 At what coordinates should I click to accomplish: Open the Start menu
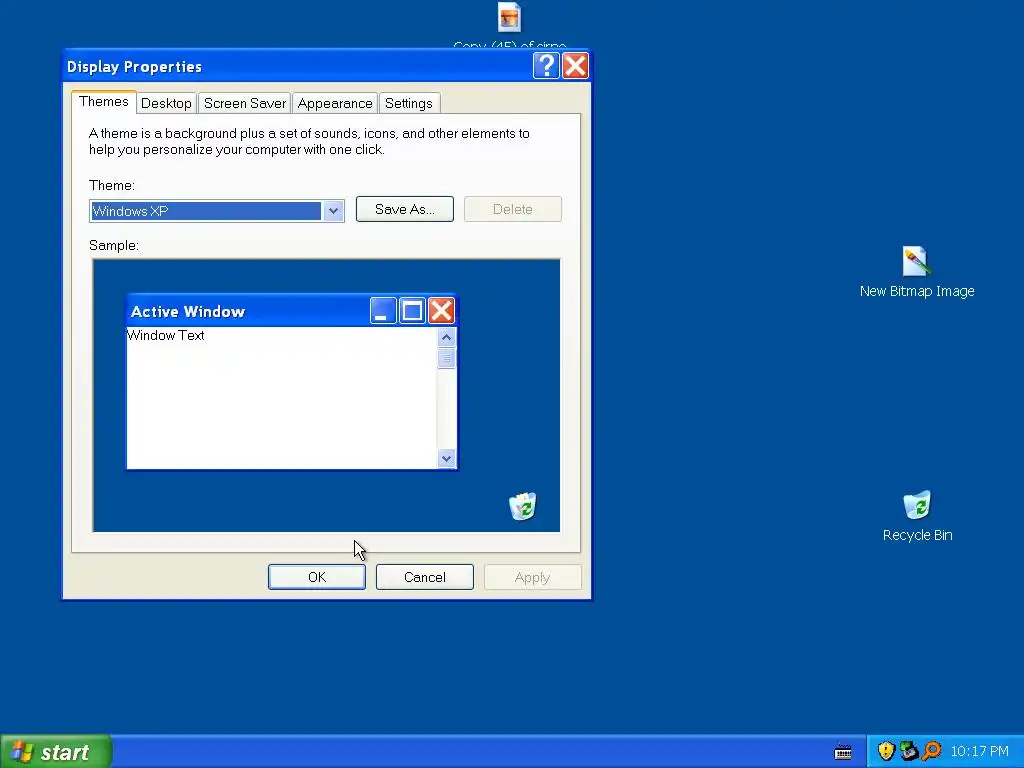pyautogui.click(x=56, y=752)
